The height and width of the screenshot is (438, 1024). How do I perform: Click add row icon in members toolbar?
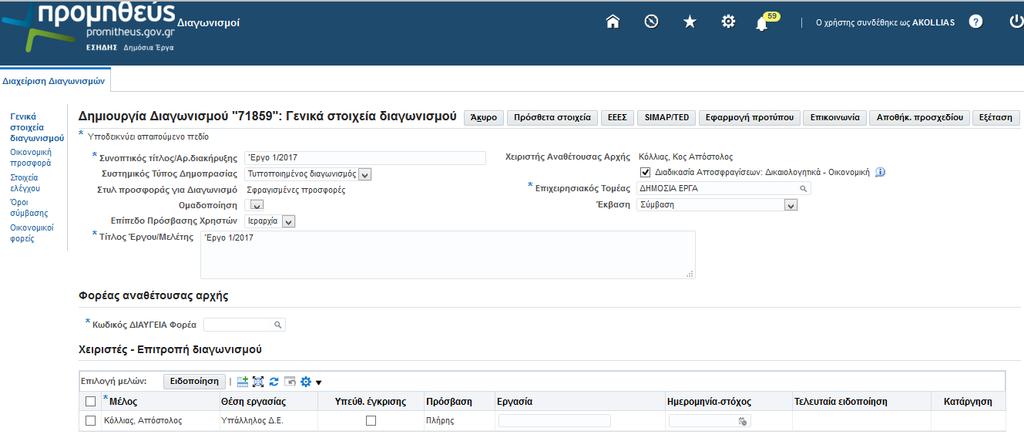(x=242, y=382)
